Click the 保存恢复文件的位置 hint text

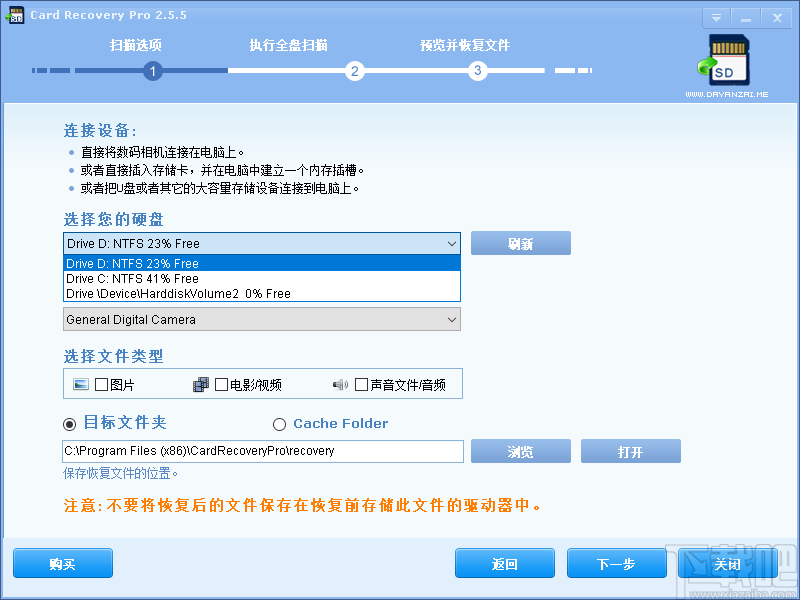[x=120, y=473]
